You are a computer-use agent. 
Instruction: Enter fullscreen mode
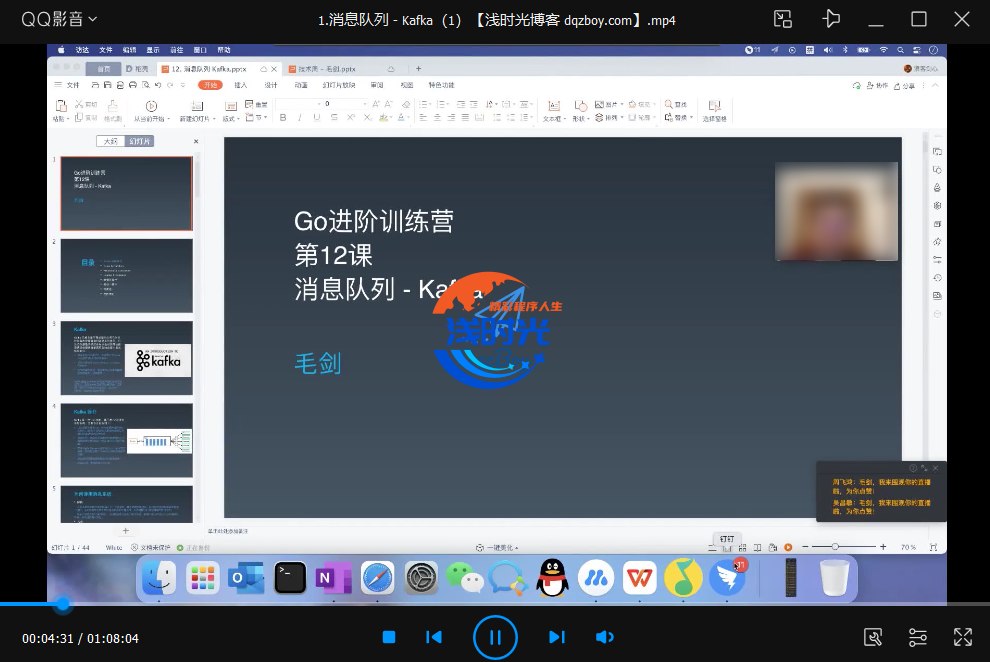(x=962, y=637)
